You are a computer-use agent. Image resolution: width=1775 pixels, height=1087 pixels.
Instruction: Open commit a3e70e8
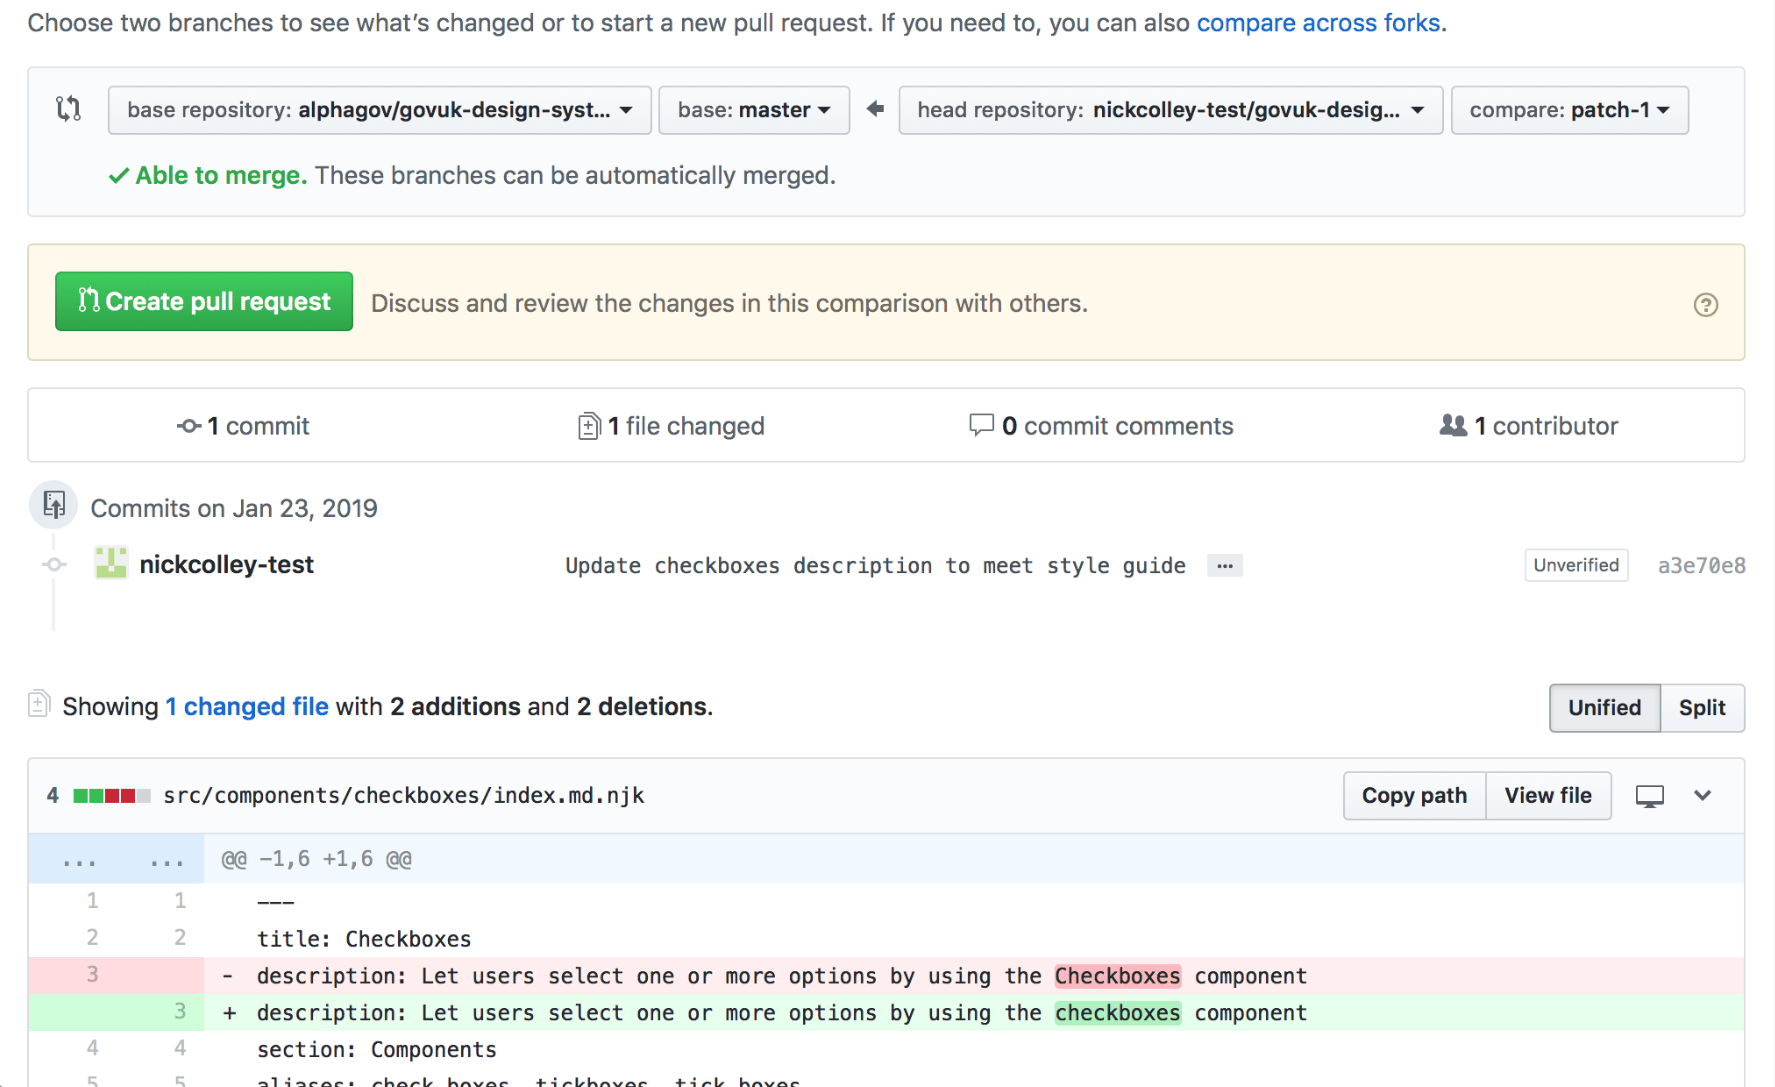click(1701, 565)
